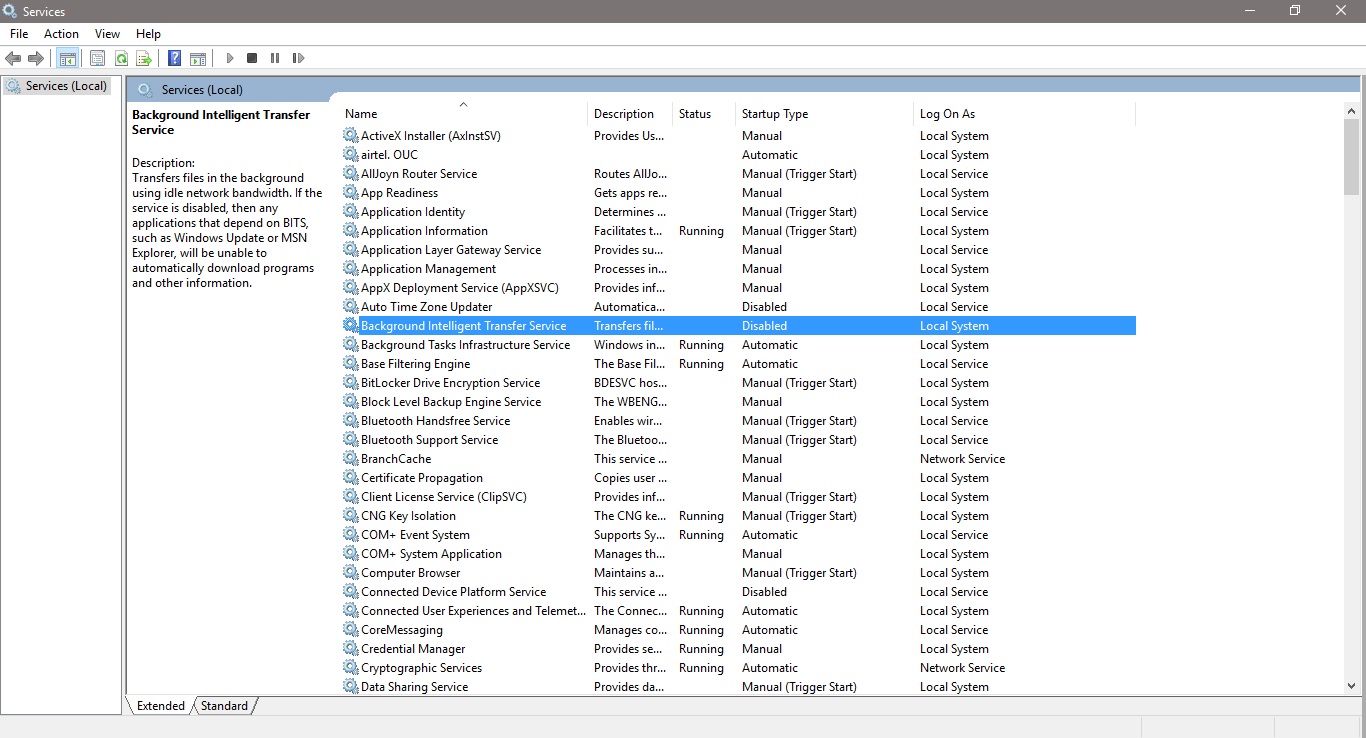Toggle Show/Hide Action Pane toolbar icon
The image size is (1366, 738).
[198, 58]
